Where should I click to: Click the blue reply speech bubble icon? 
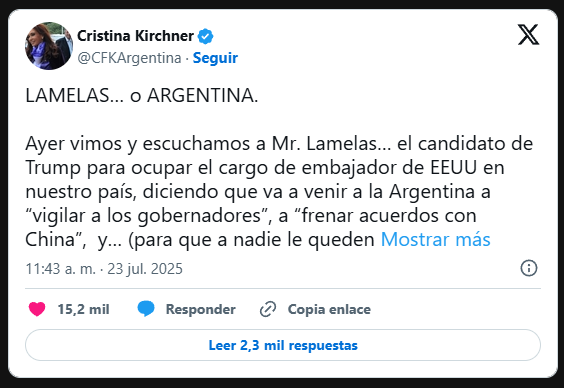146,309
